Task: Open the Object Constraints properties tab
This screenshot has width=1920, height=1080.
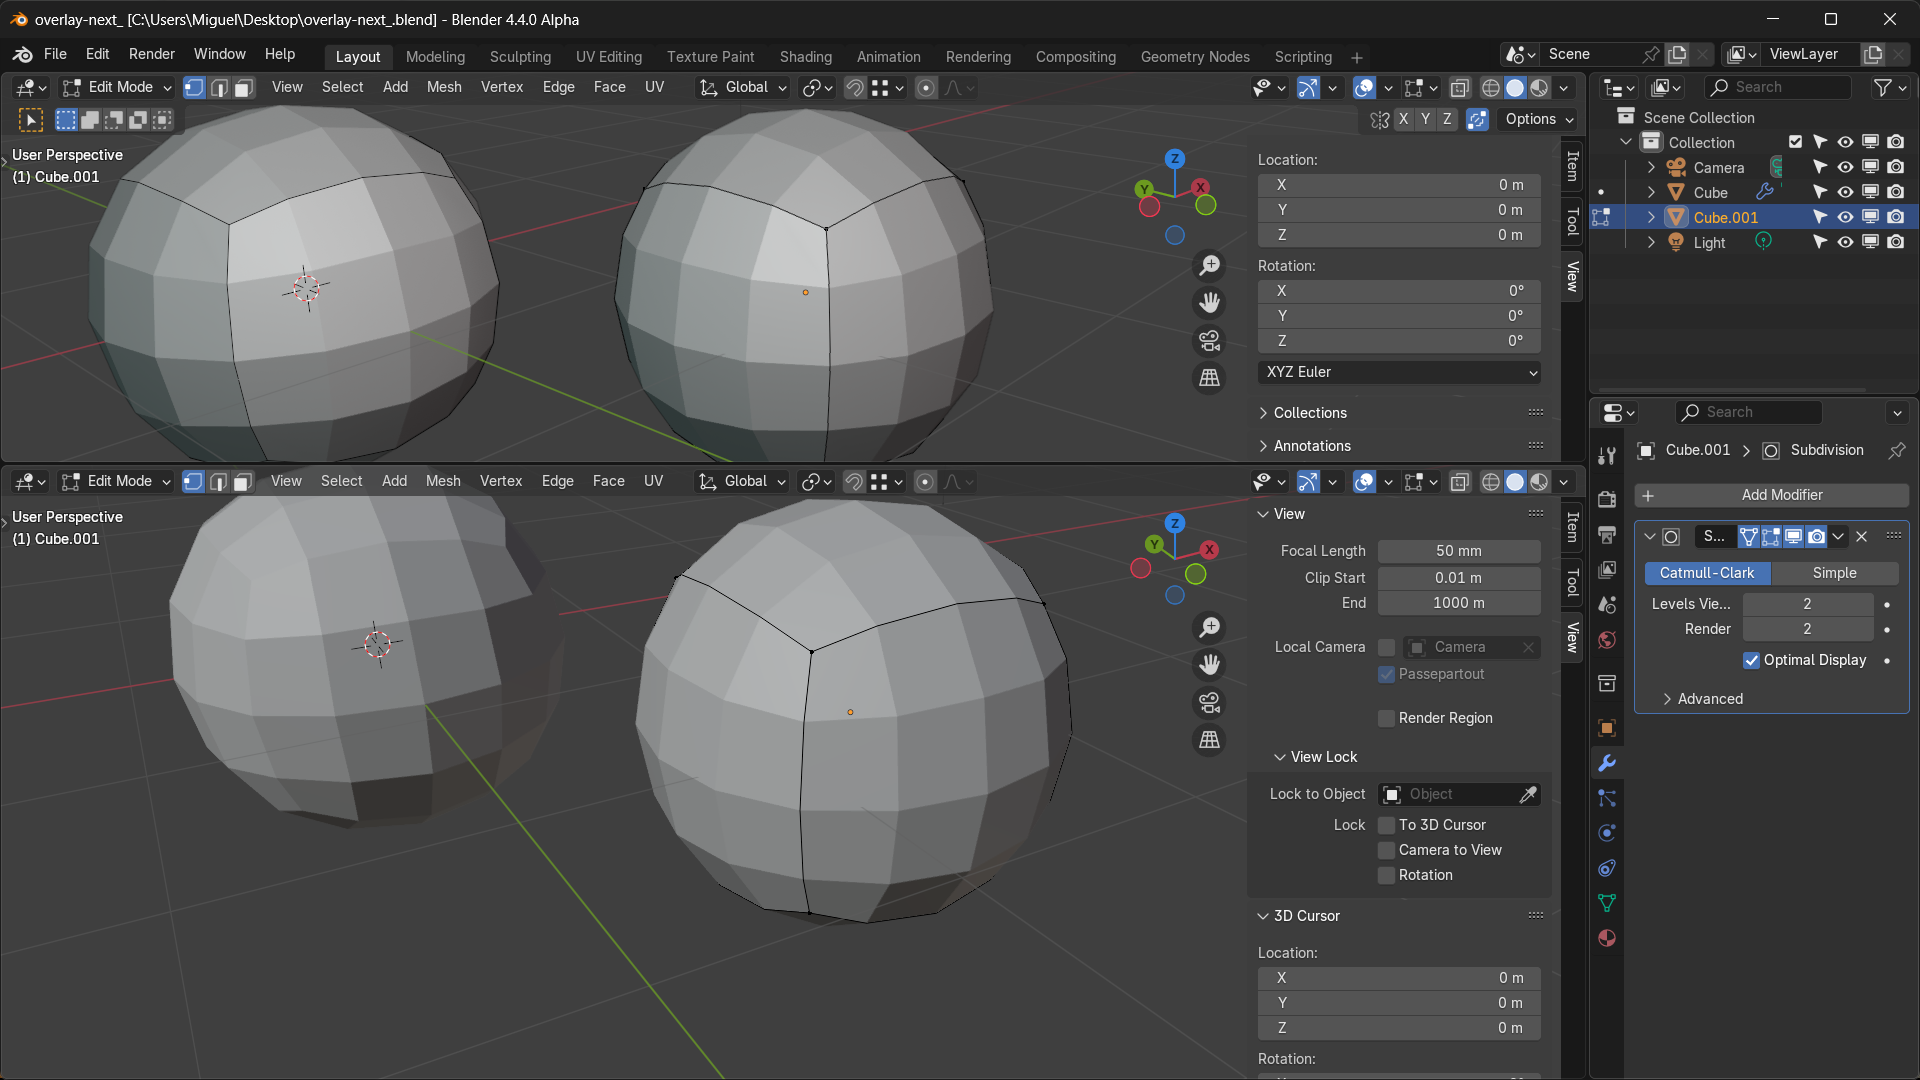Action: point(1607,868)
